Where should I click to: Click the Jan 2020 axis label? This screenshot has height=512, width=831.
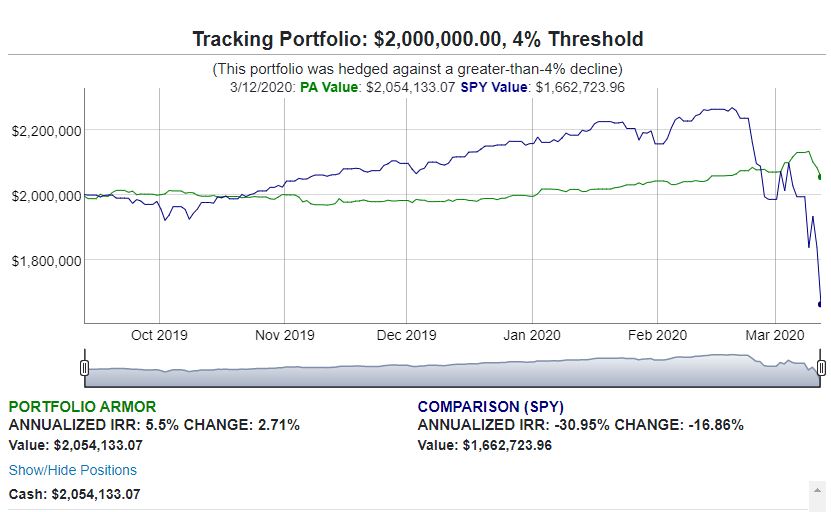click(x=532, y=335)
